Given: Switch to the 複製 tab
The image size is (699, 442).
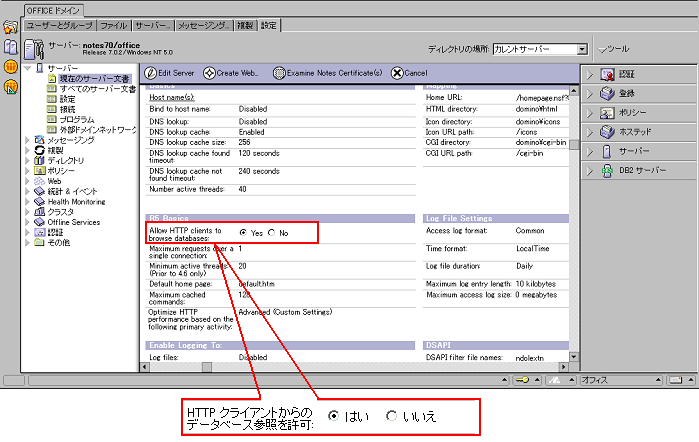Looking at the screenshot, I should coord(245,25).
